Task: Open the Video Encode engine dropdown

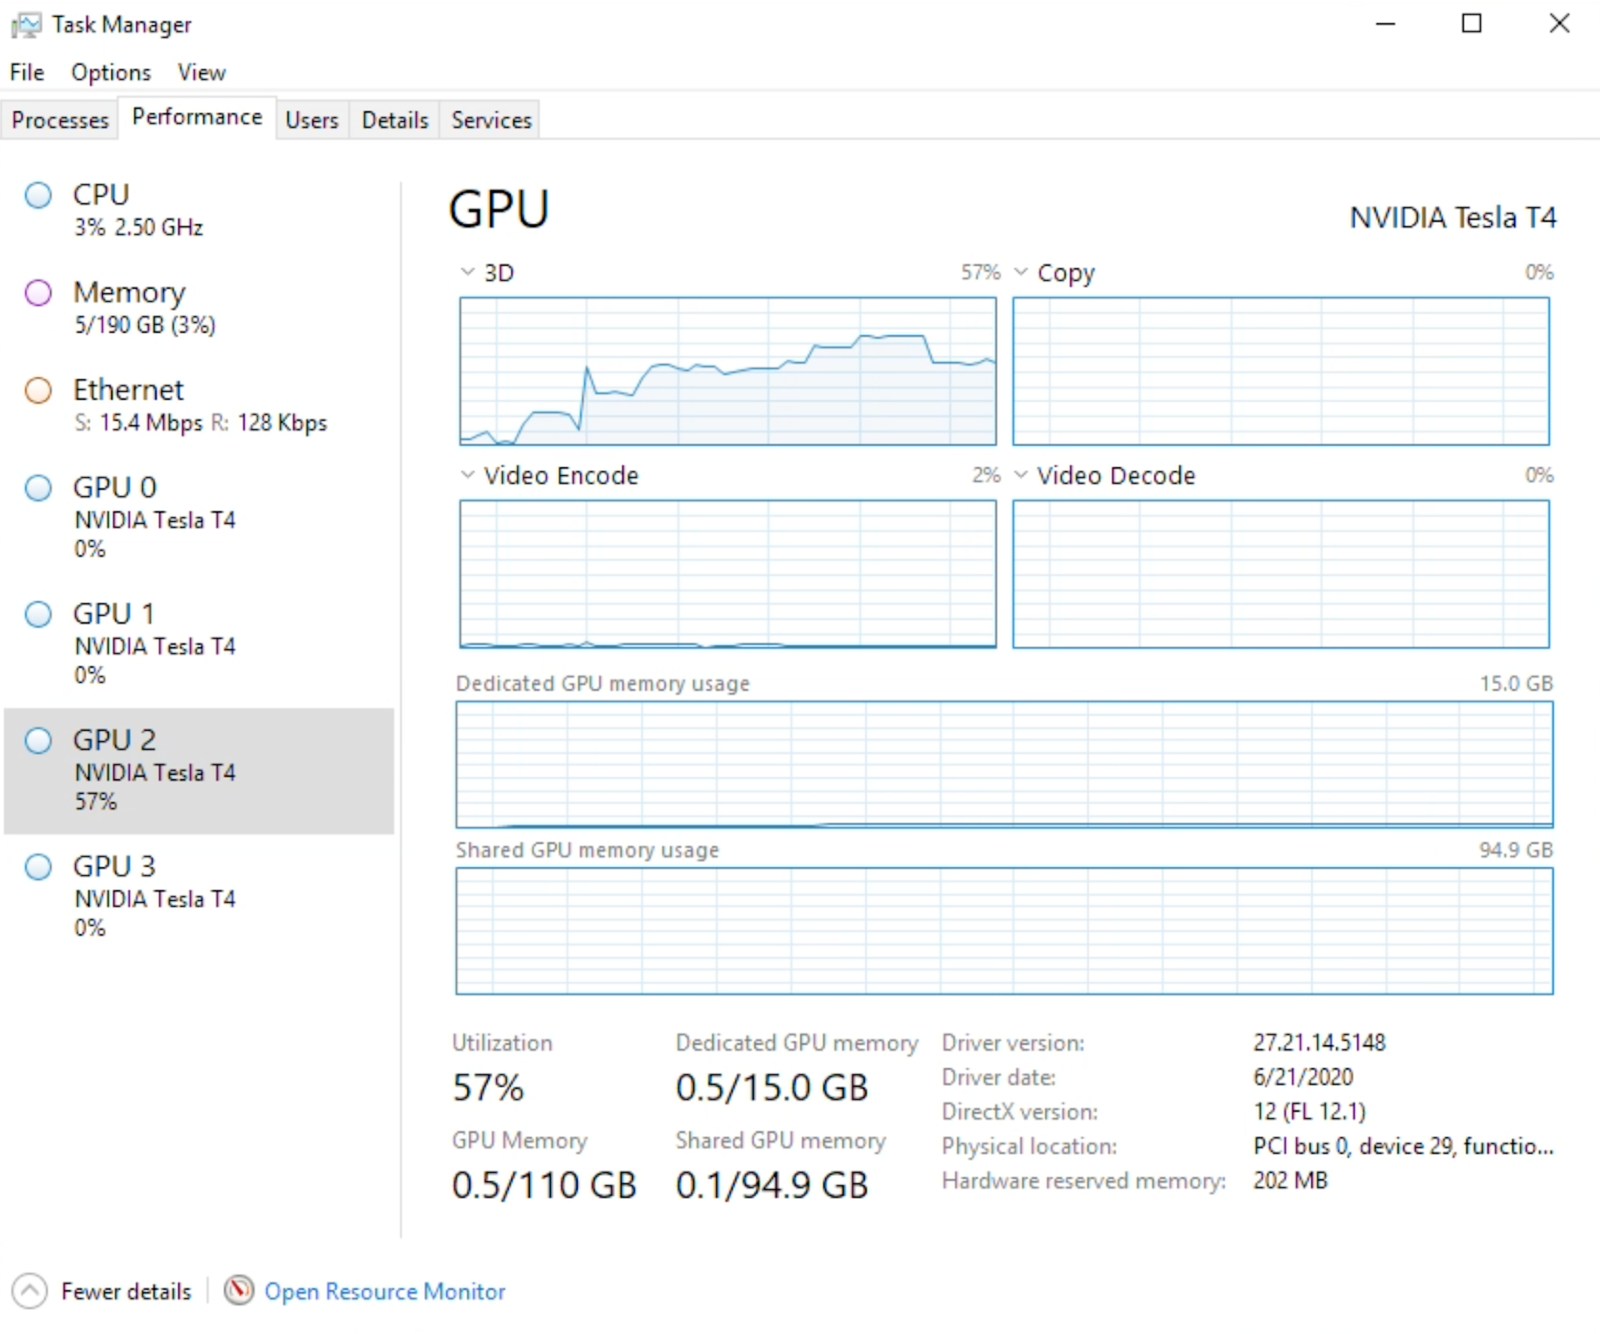Action: point(467,475)
